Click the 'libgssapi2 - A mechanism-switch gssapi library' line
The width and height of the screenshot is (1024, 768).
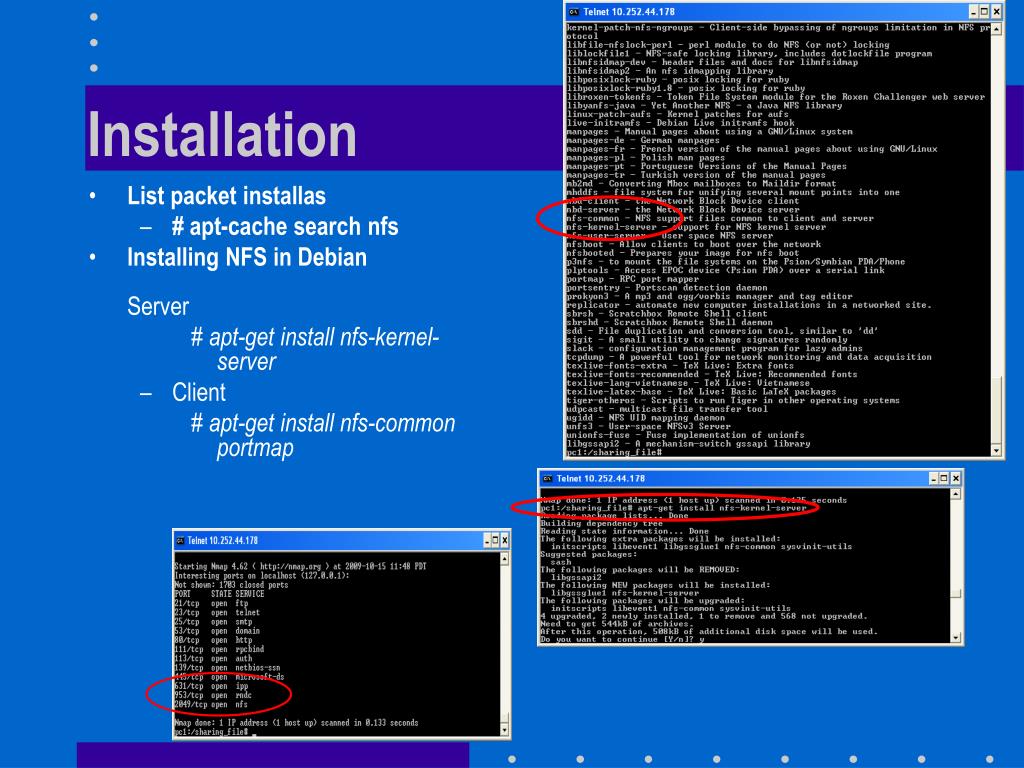[x=688, y=443]
